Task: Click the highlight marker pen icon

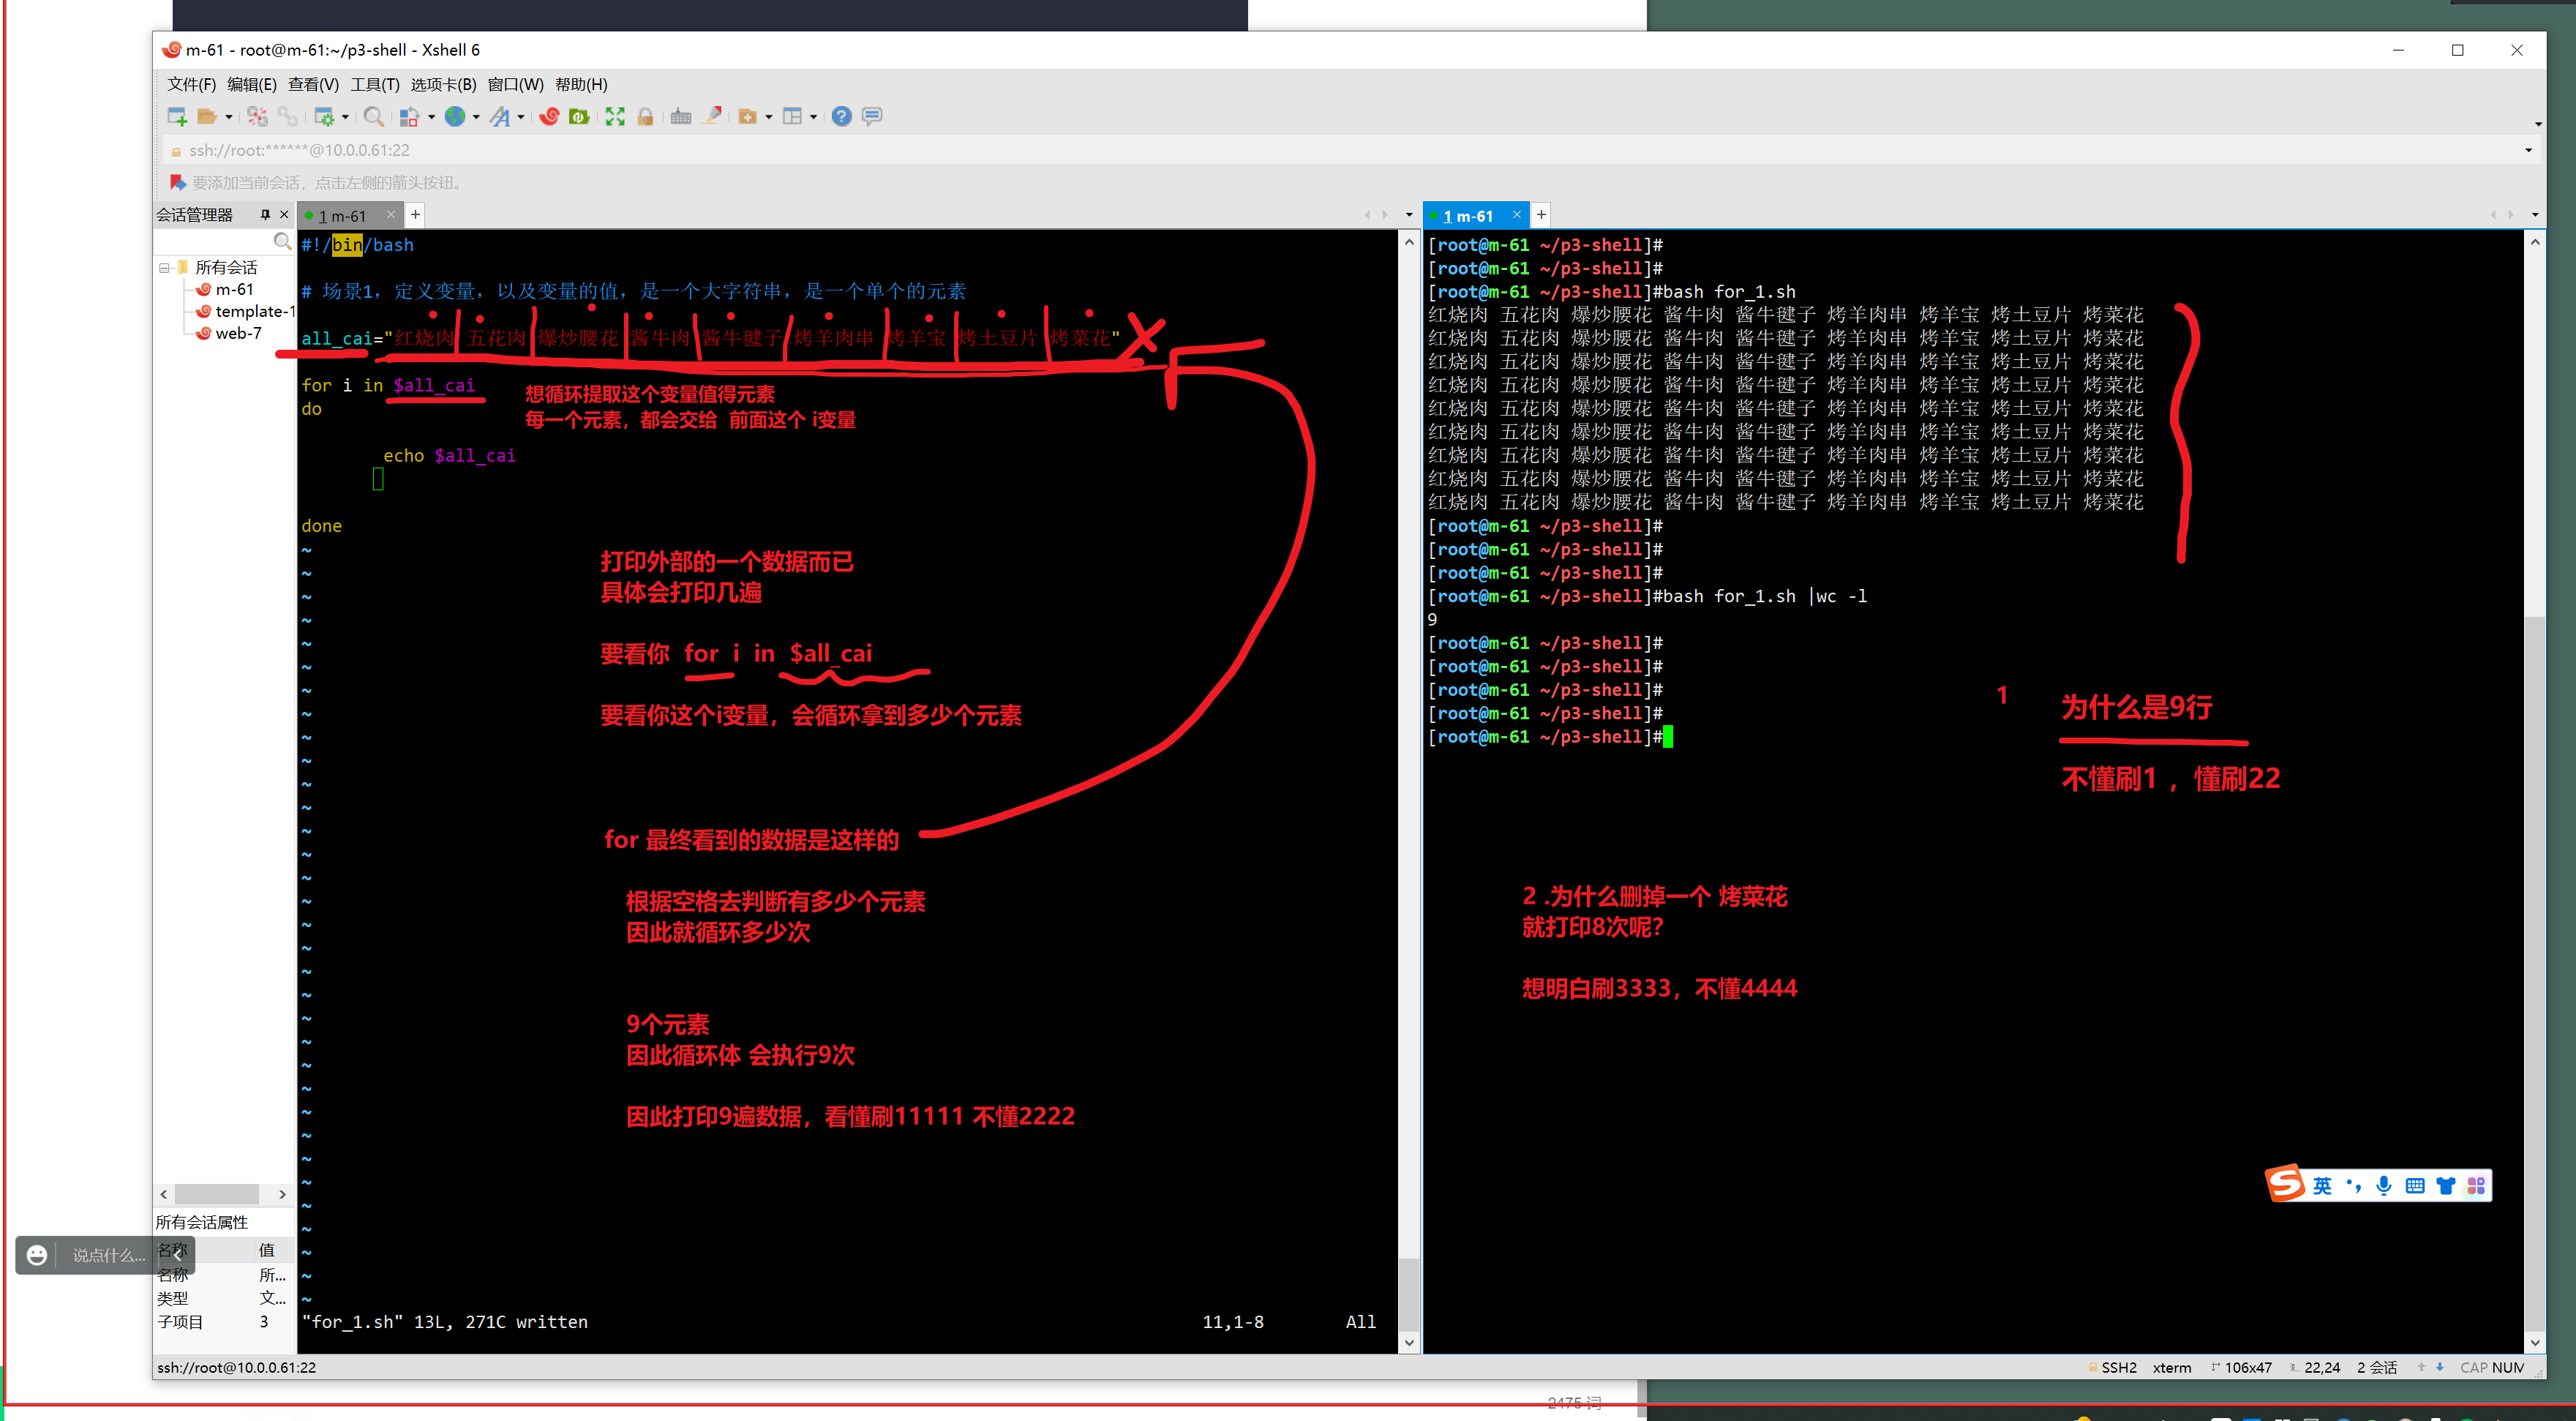Action: pos(712,117)
